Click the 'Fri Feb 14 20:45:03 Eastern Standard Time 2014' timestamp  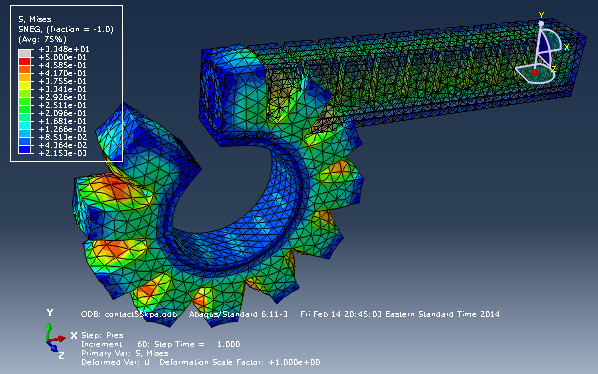[x=400, y=314]
